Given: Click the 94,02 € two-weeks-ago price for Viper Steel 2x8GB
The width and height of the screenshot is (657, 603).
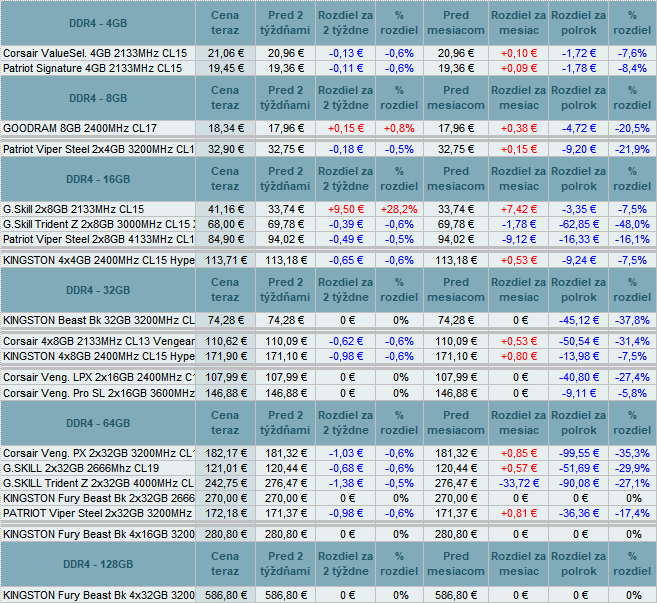Looking at the screenshot, I should (285, 240).
